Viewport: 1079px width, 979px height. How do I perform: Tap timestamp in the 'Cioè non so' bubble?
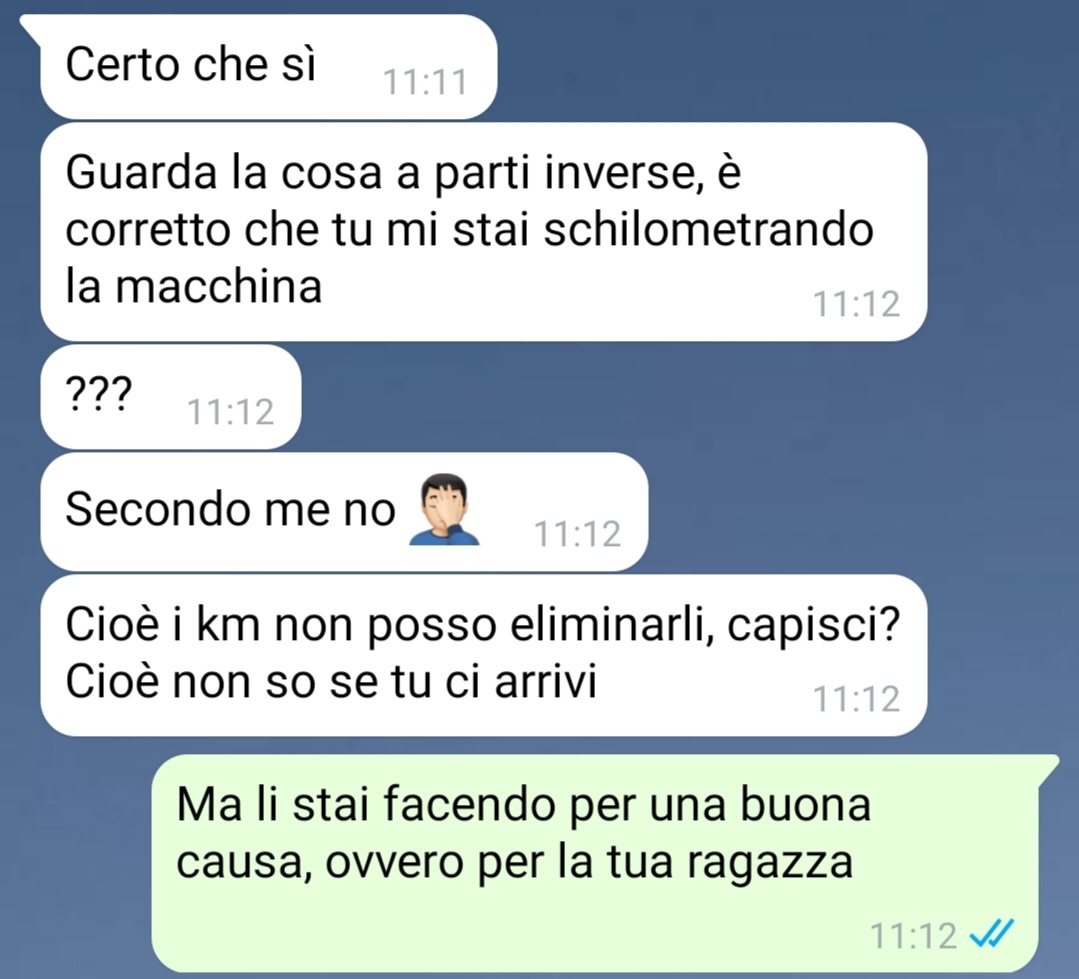856,698
